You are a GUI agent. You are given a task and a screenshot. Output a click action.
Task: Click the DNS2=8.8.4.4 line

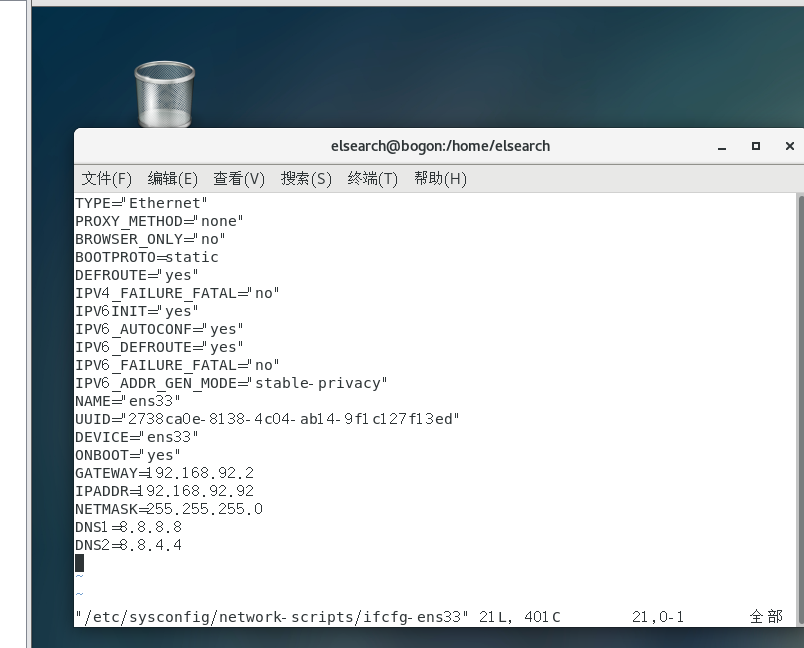129,544
